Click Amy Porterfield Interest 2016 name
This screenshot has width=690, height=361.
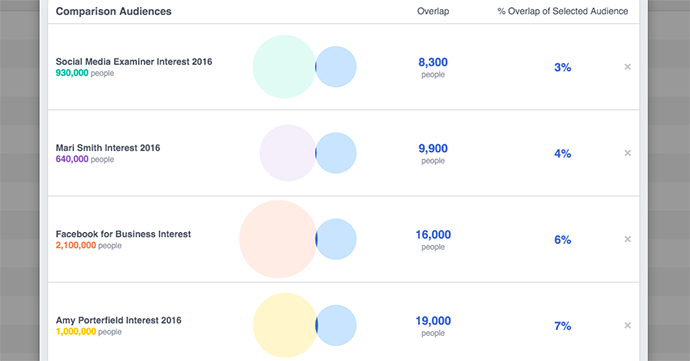click(118, 320)
